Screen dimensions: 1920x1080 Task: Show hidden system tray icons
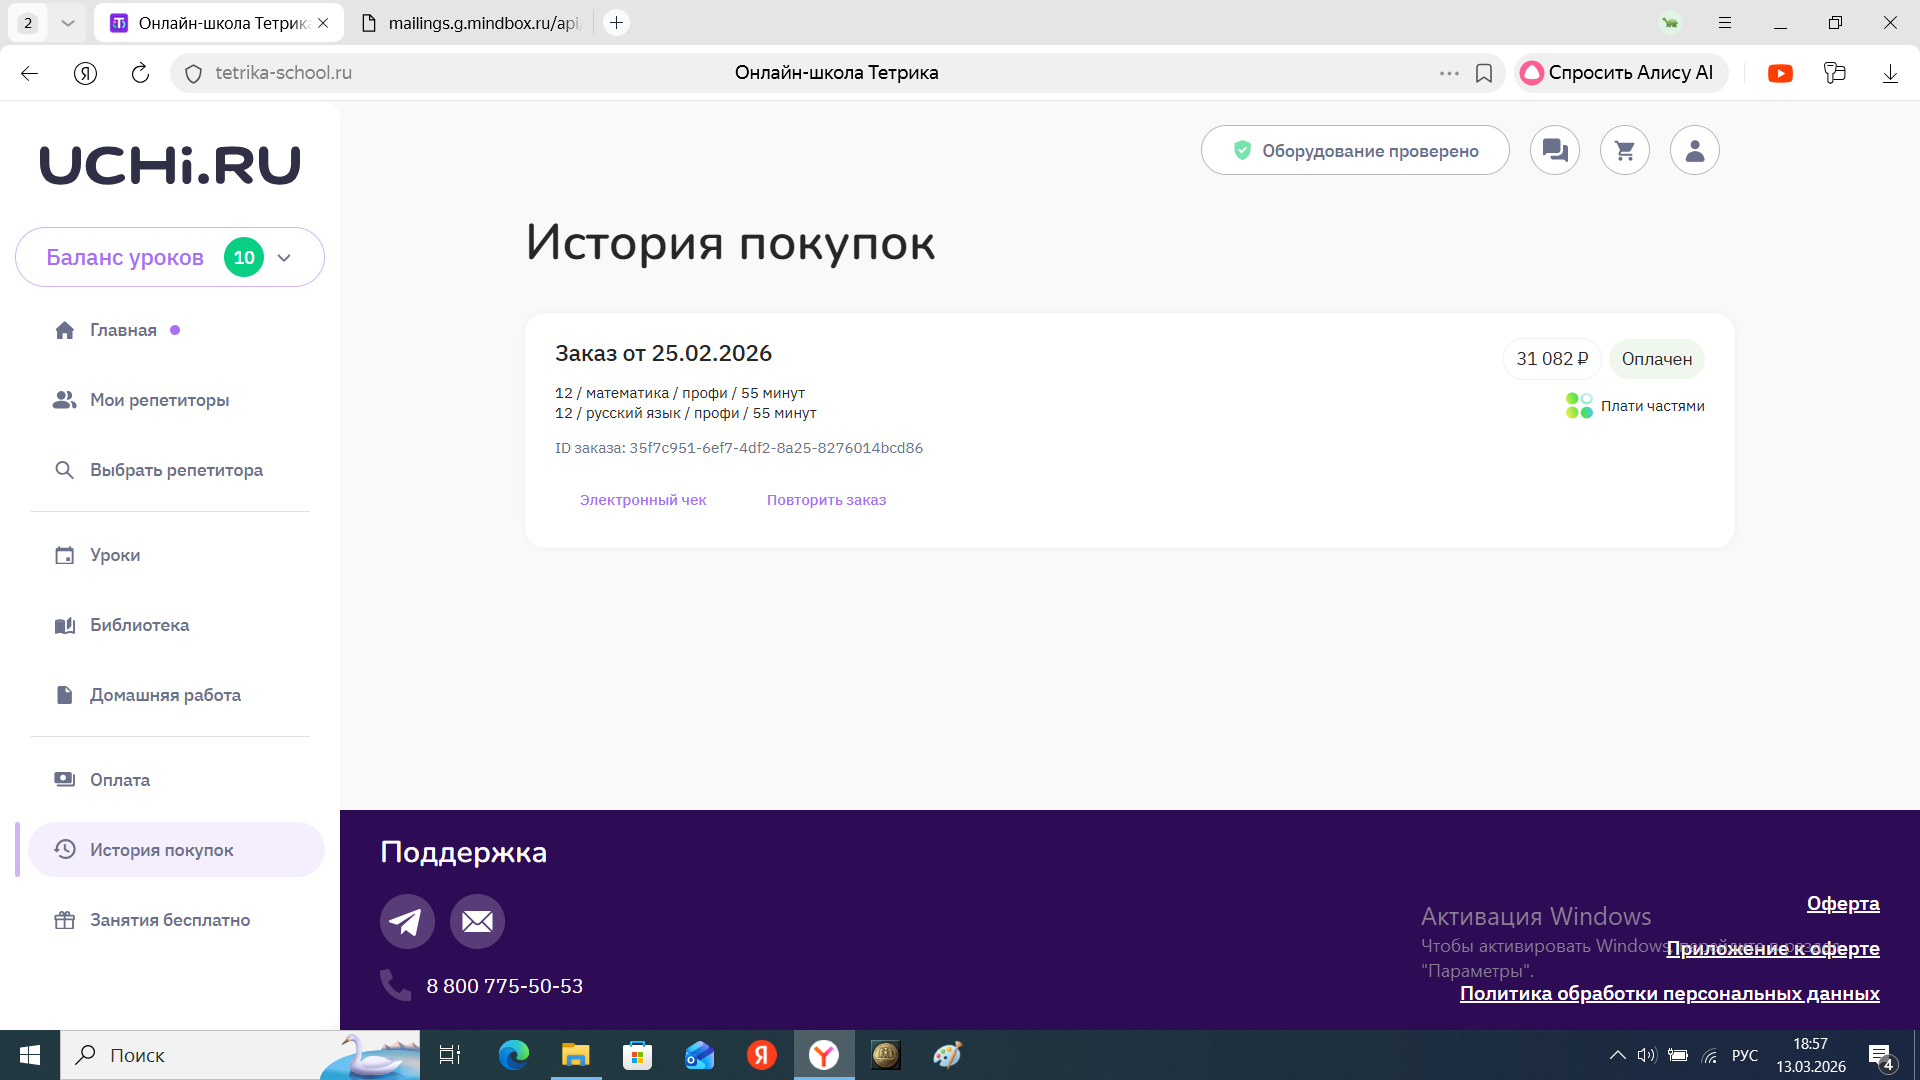(x=1616, y=1055)
